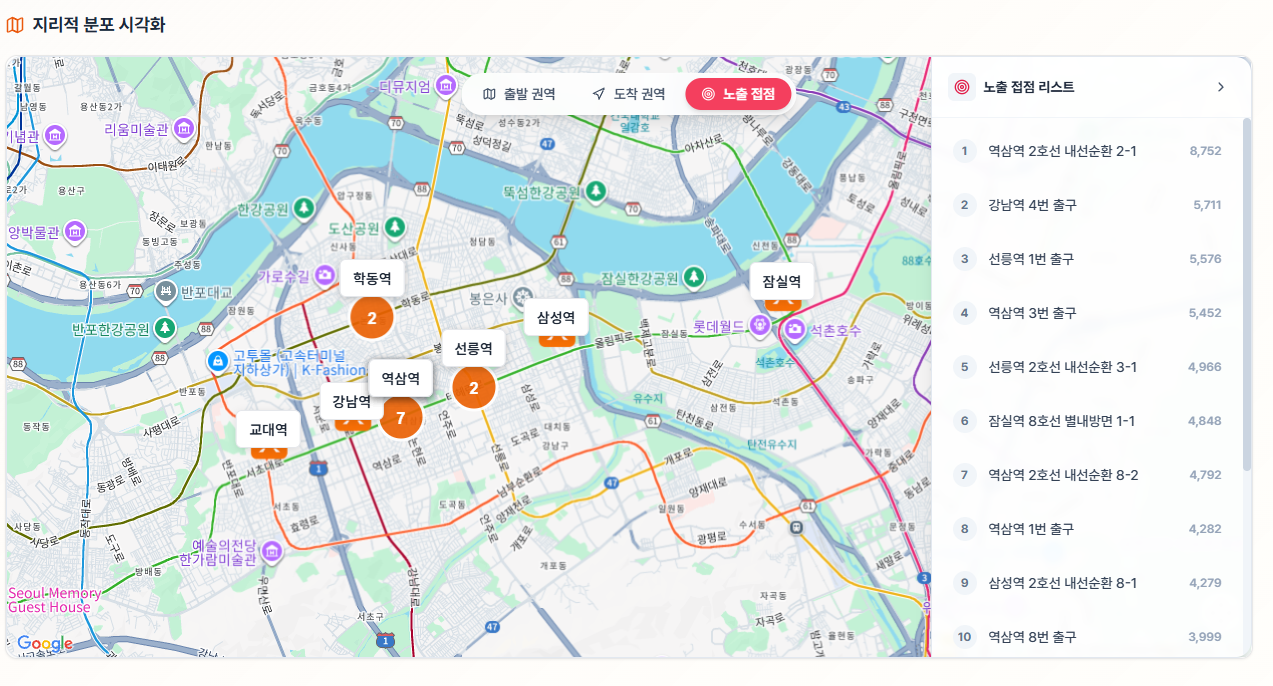The image size is (1273, 686).
Task: Select list item 잠실역 8호선 별내방면 1-1
Action: (x=1070, y=420)
